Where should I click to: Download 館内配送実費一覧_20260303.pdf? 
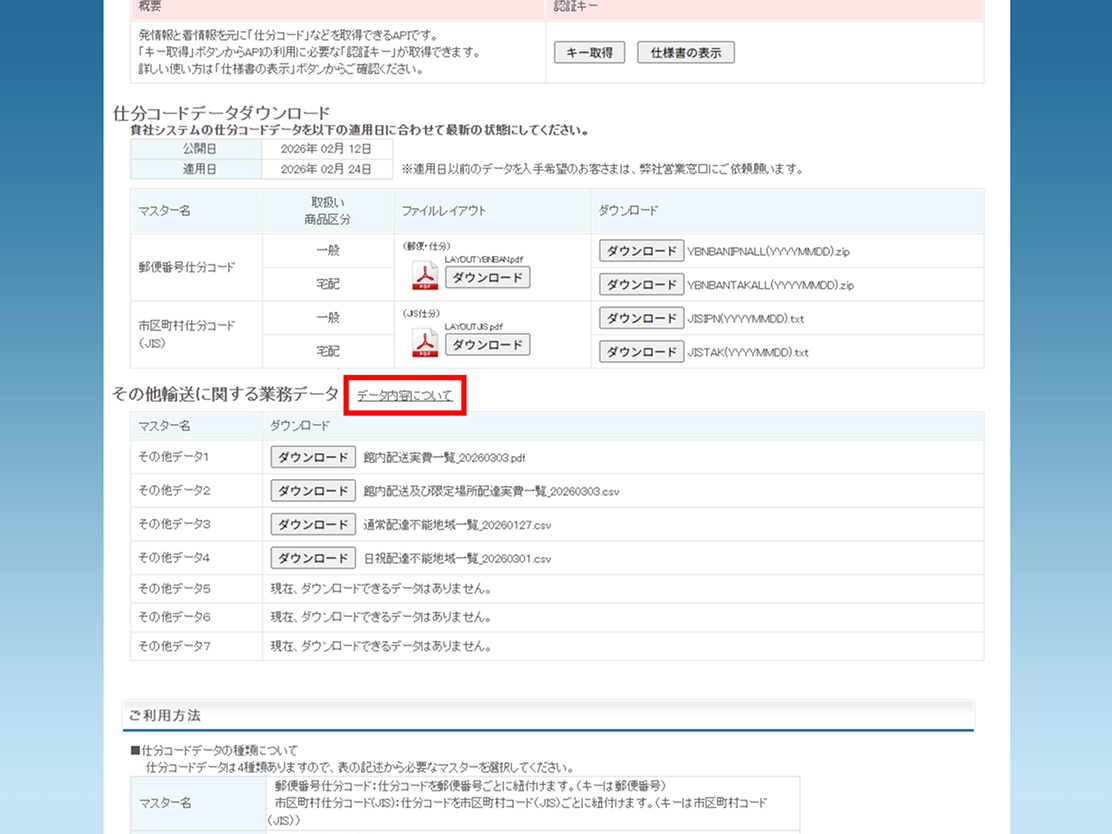313,457
